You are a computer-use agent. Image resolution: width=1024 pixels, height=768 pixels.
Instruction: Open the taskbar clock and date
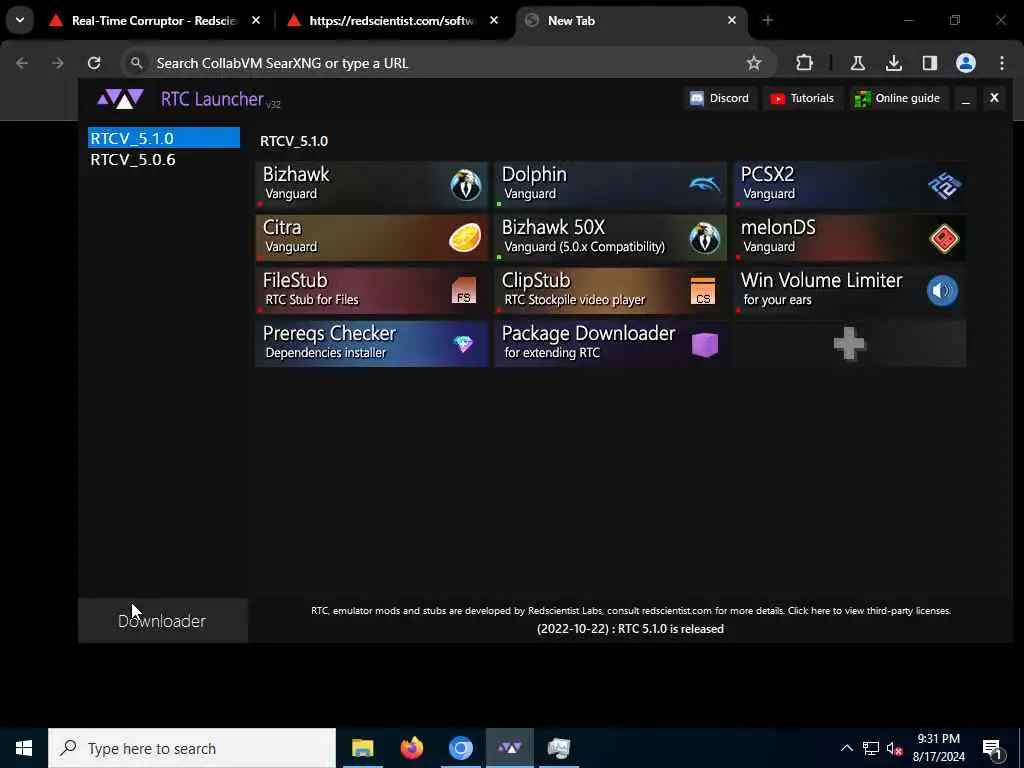click(x=938, y=748)
